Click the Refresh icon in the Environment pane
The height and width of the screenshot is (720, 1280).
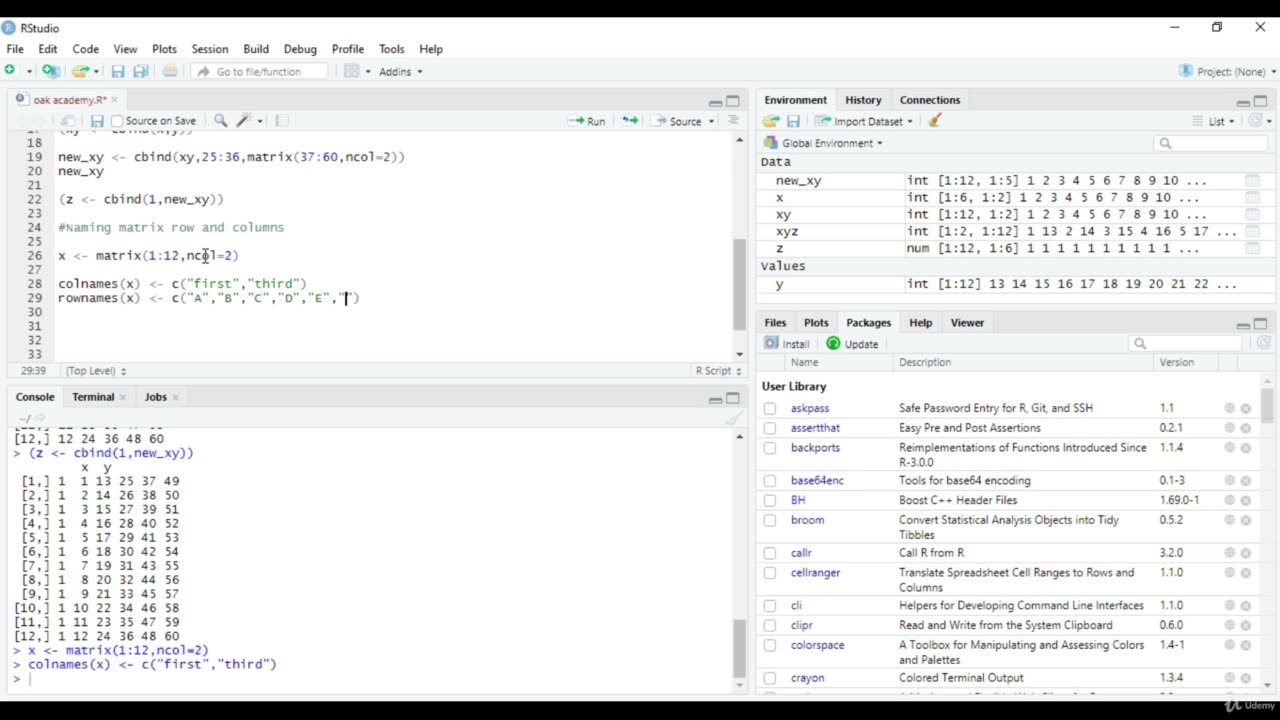point(1256,121)
